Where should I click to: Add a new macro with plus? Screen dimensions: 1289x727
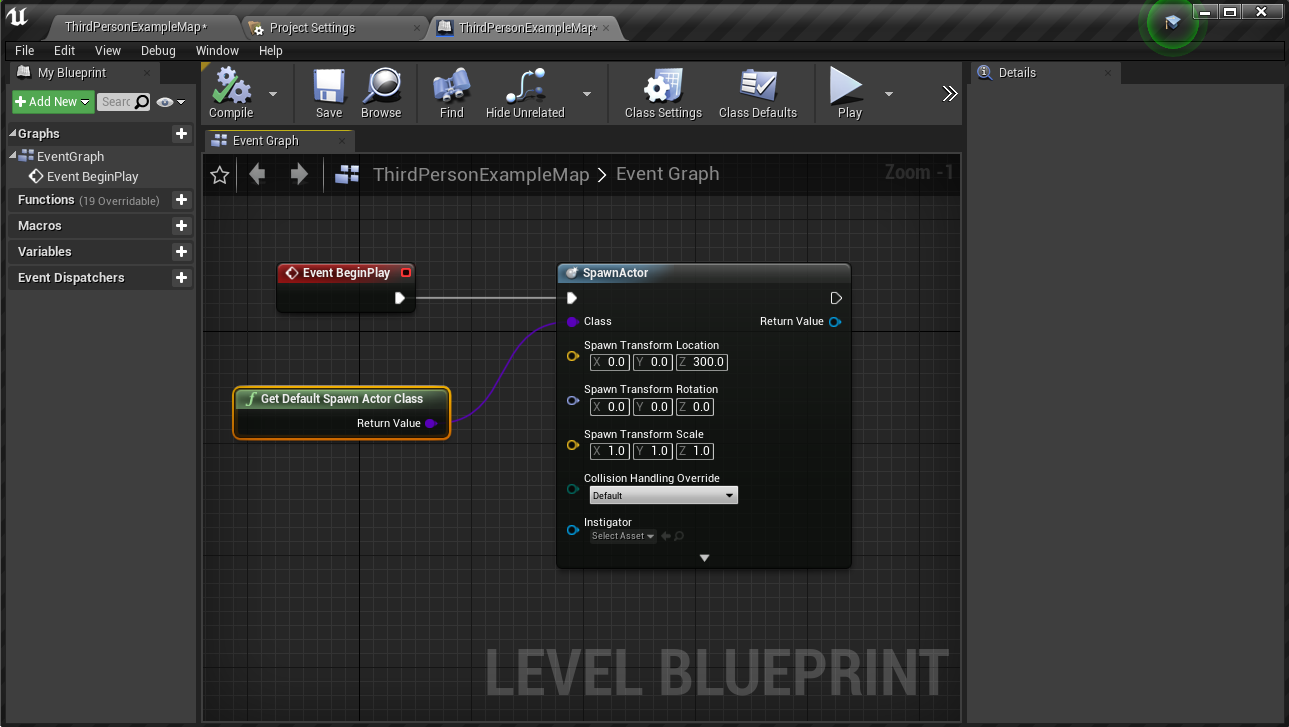[x=181, y=226]
